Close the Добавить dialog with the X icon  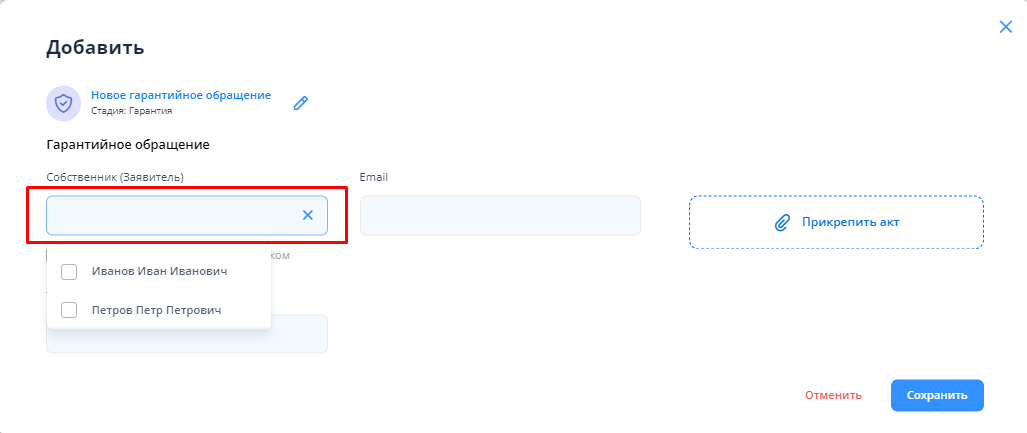(x=1006, y=27)
